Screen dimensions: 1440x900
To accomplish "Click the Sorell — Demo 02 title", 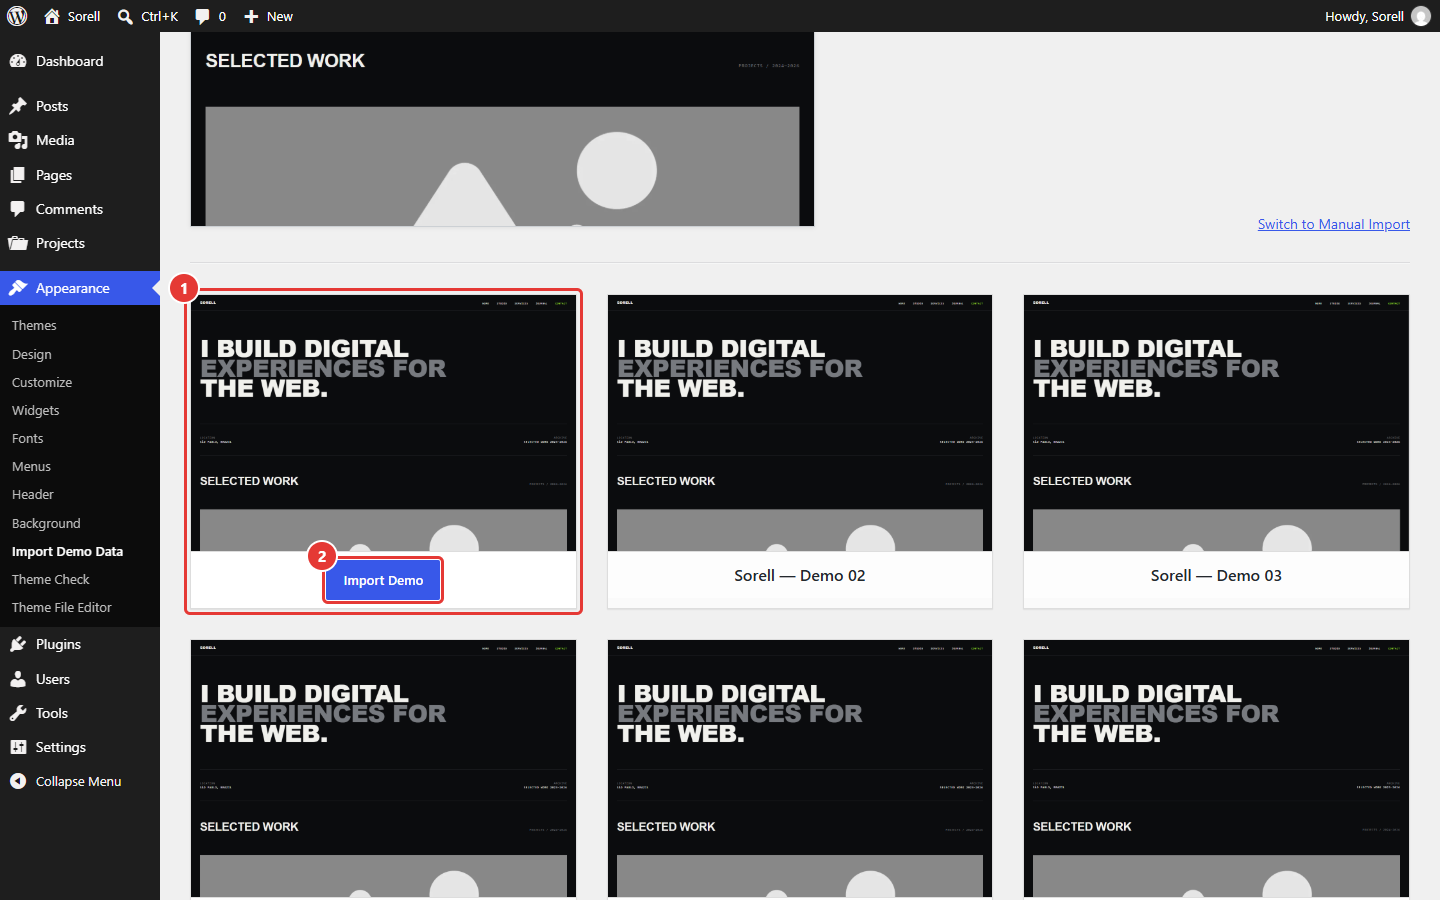I will pos(800,575).
